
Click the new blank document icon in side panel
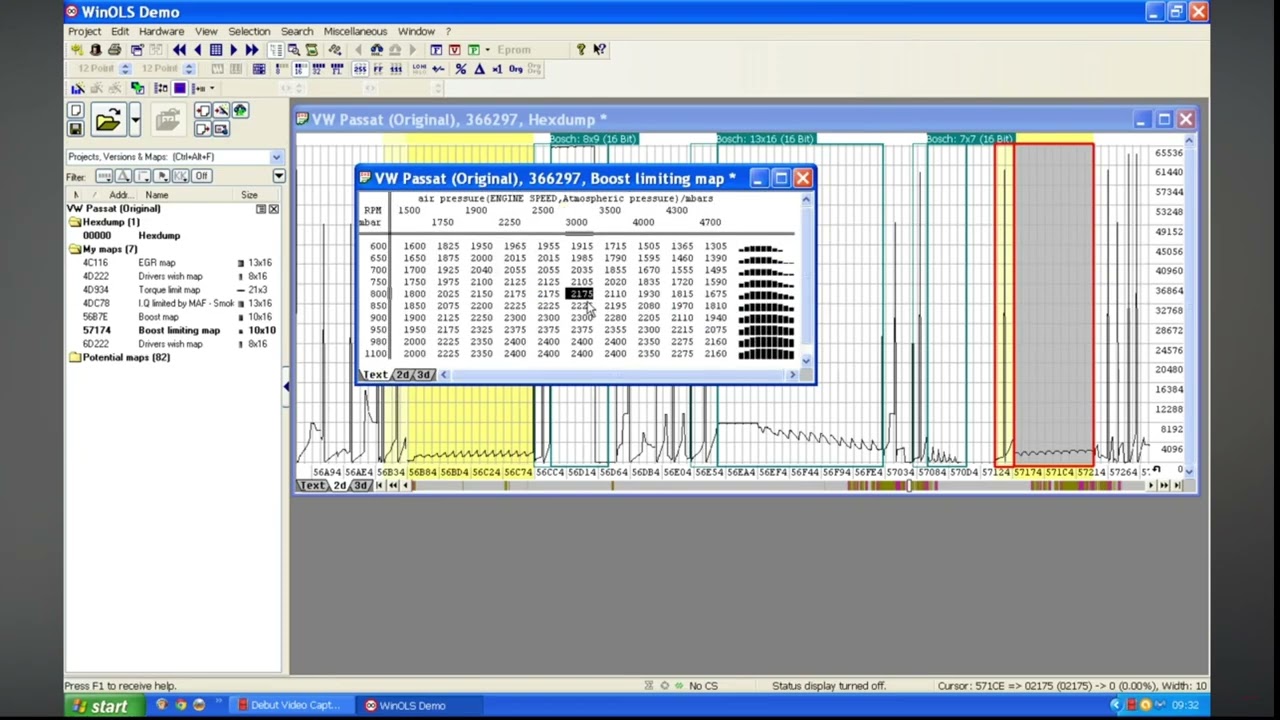(75, 111)
